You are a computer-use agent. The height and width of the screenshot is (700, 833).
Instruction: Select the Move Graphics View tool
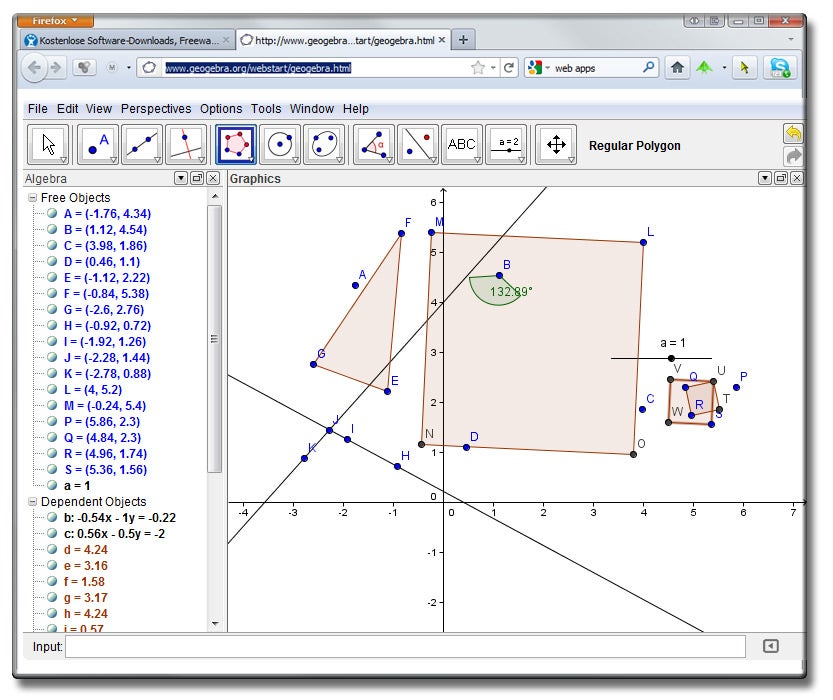(x=555, y=145)
